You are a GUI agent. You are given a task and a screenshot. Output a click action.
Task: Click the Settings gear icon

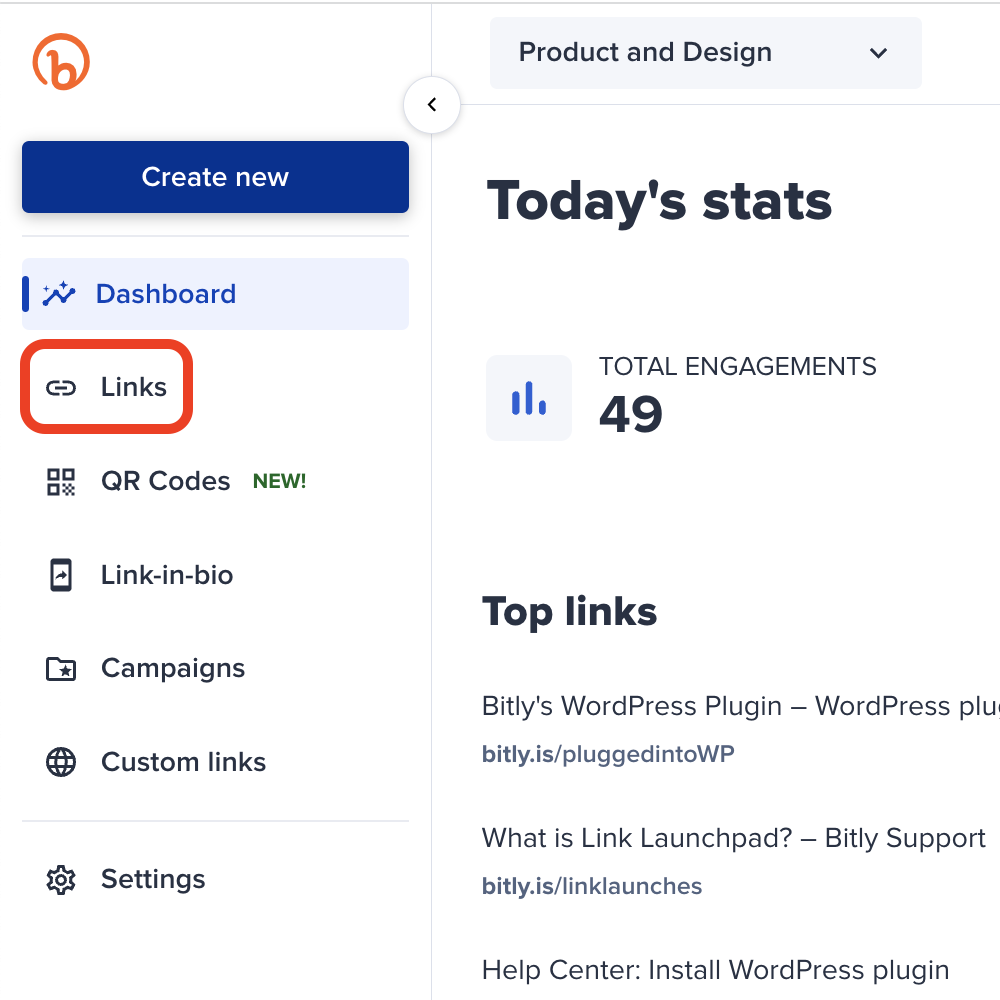tap(61, 880)
